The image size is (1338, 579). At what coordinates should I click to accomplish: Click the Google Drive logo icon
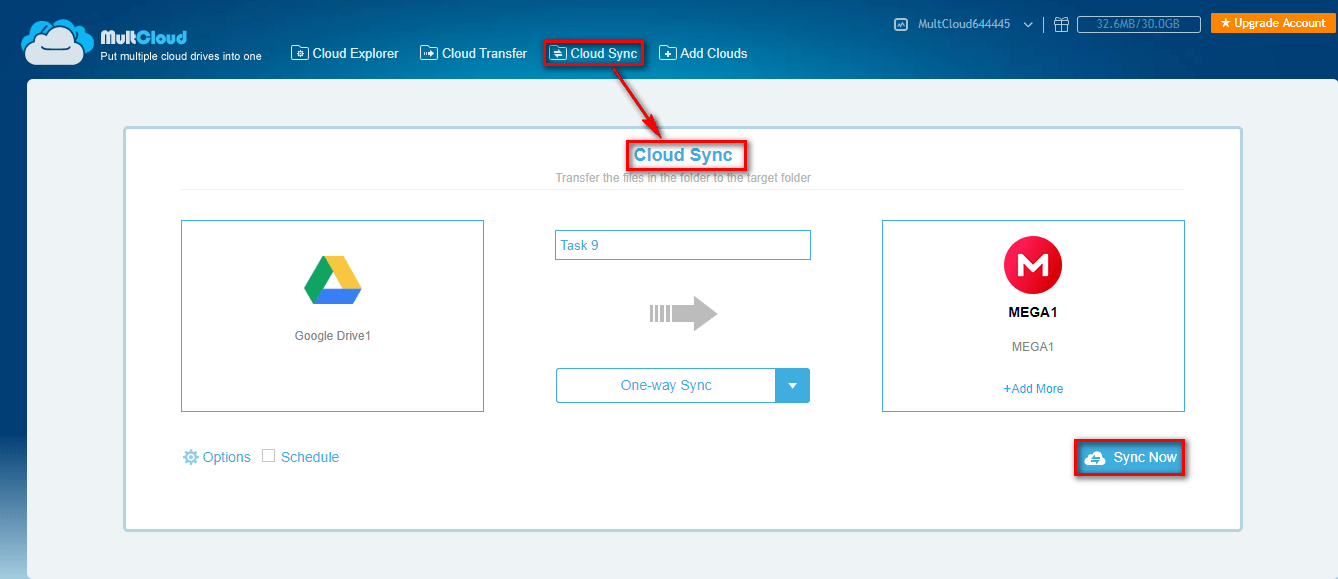pos(333,280)
